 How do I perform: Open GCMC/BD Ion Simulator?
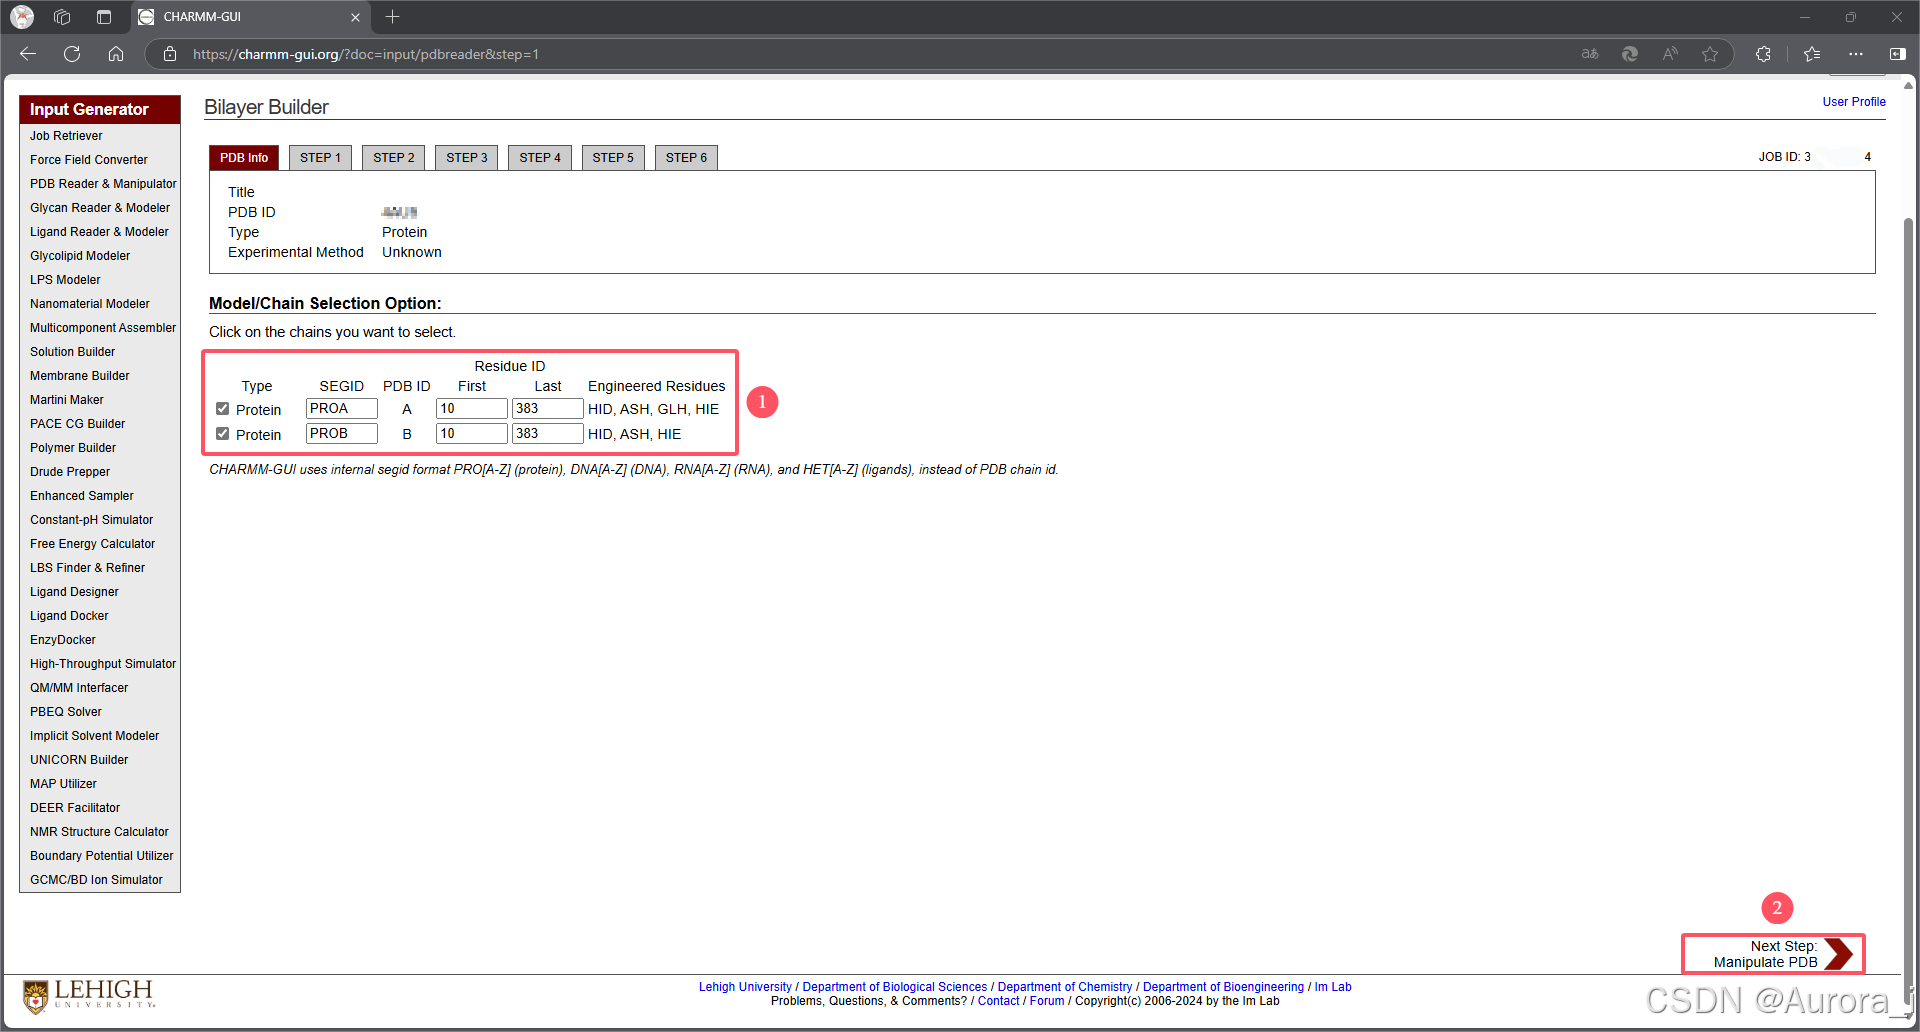pos(96,880)
